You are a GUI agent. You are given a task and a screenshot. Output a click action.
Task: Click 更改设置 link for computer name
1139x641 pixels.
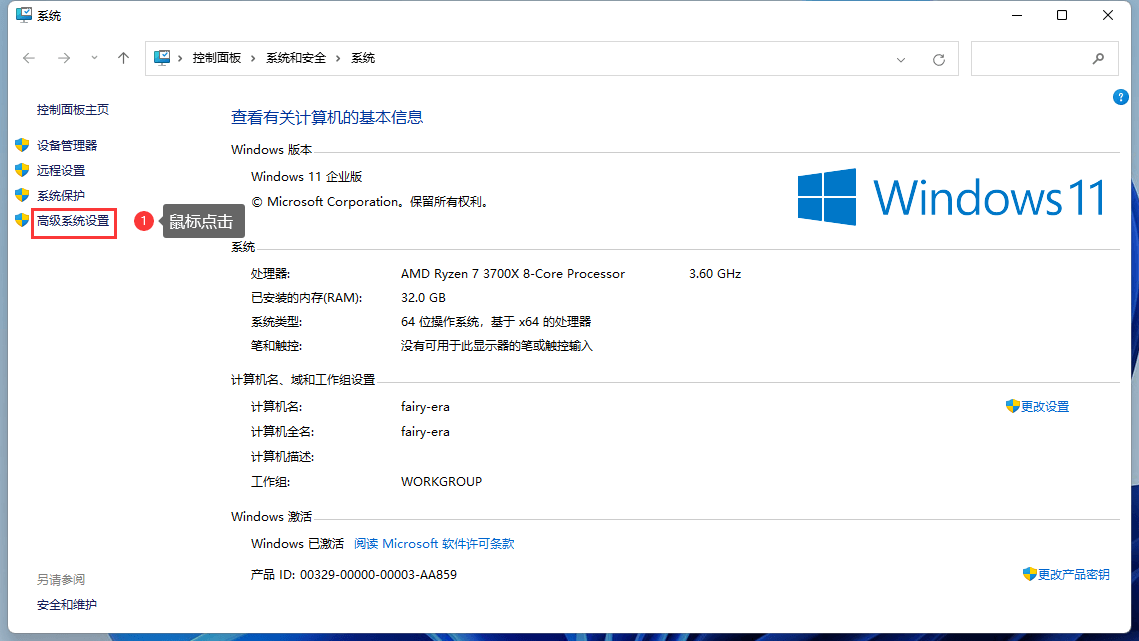[x=1045, y=407]
